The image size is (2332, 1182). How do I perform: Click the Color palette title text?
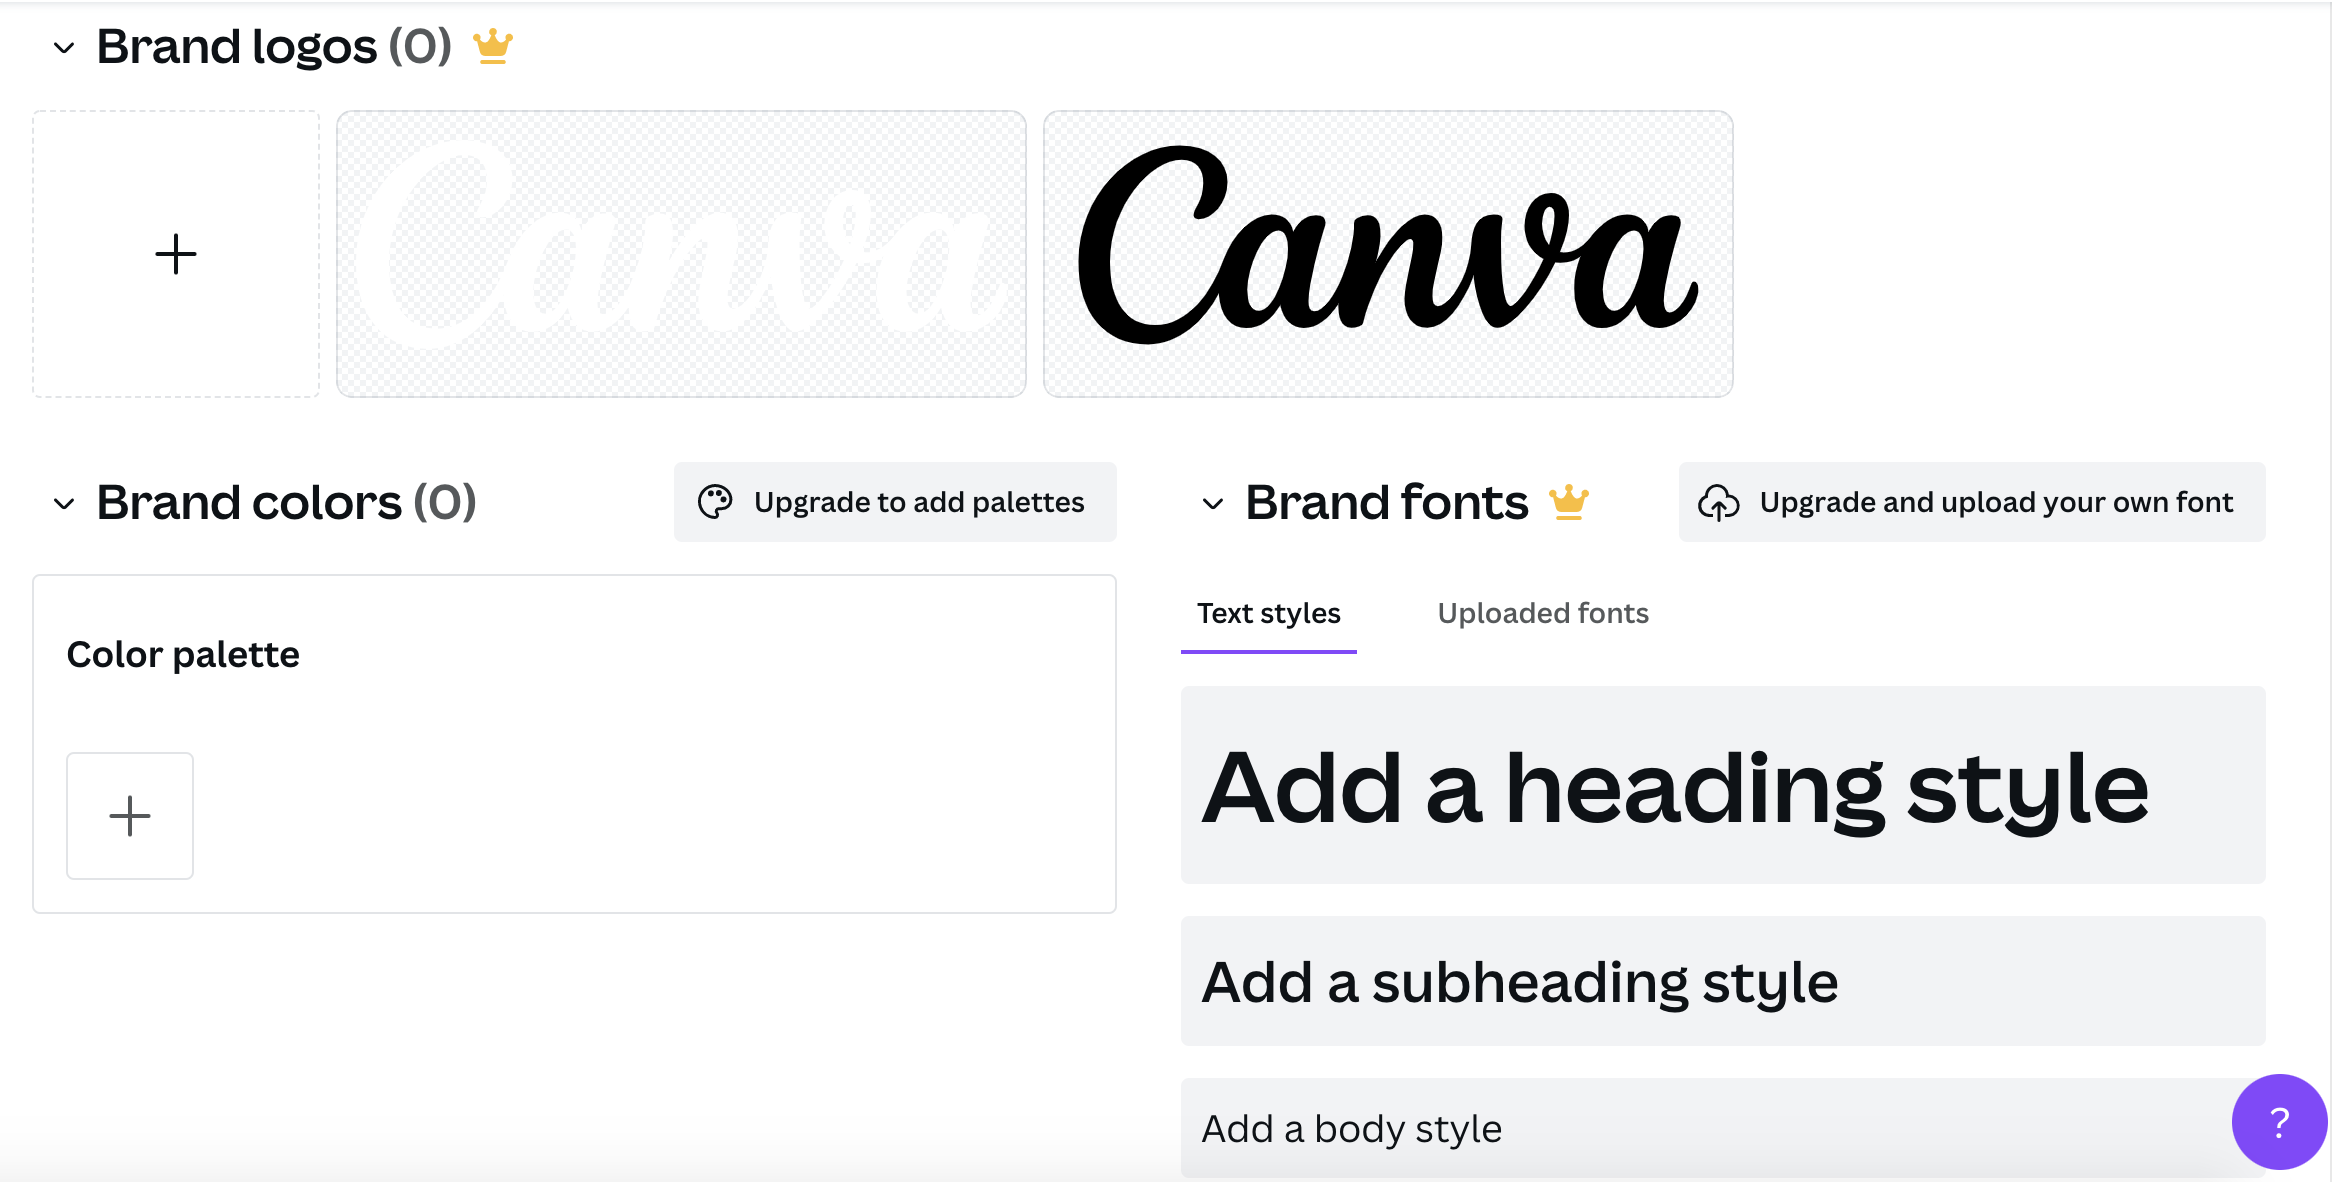coord(183,654)
